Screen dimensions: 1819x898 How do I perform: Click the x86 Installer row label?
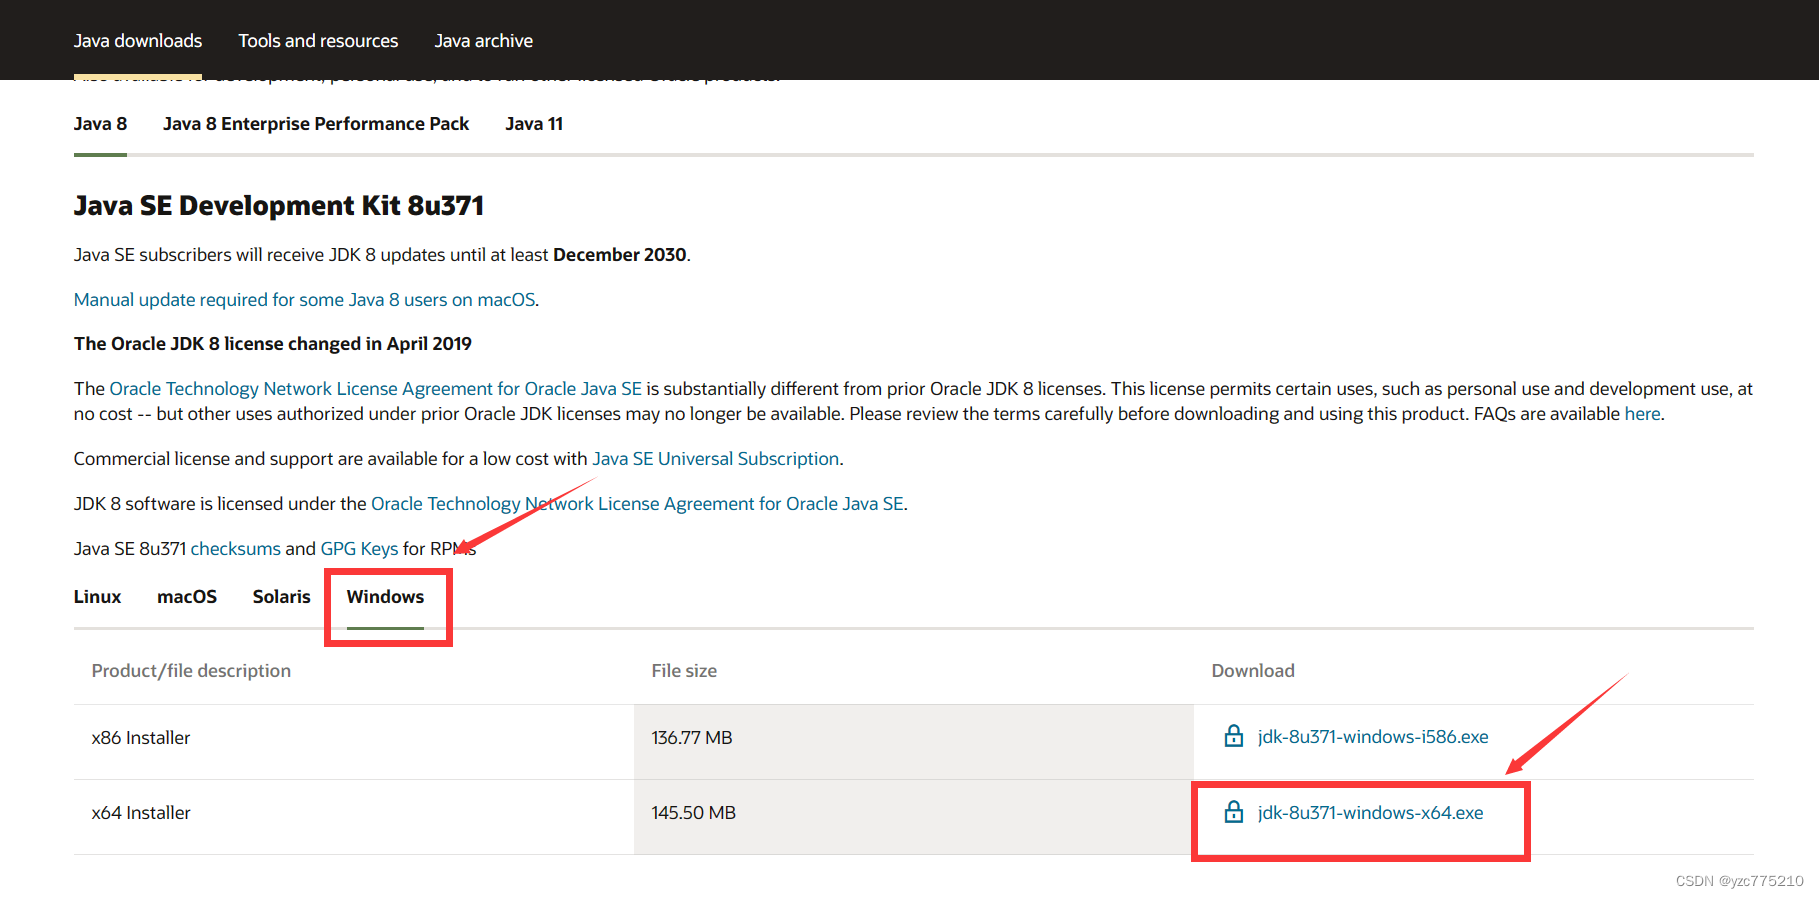tap(141, 738)
